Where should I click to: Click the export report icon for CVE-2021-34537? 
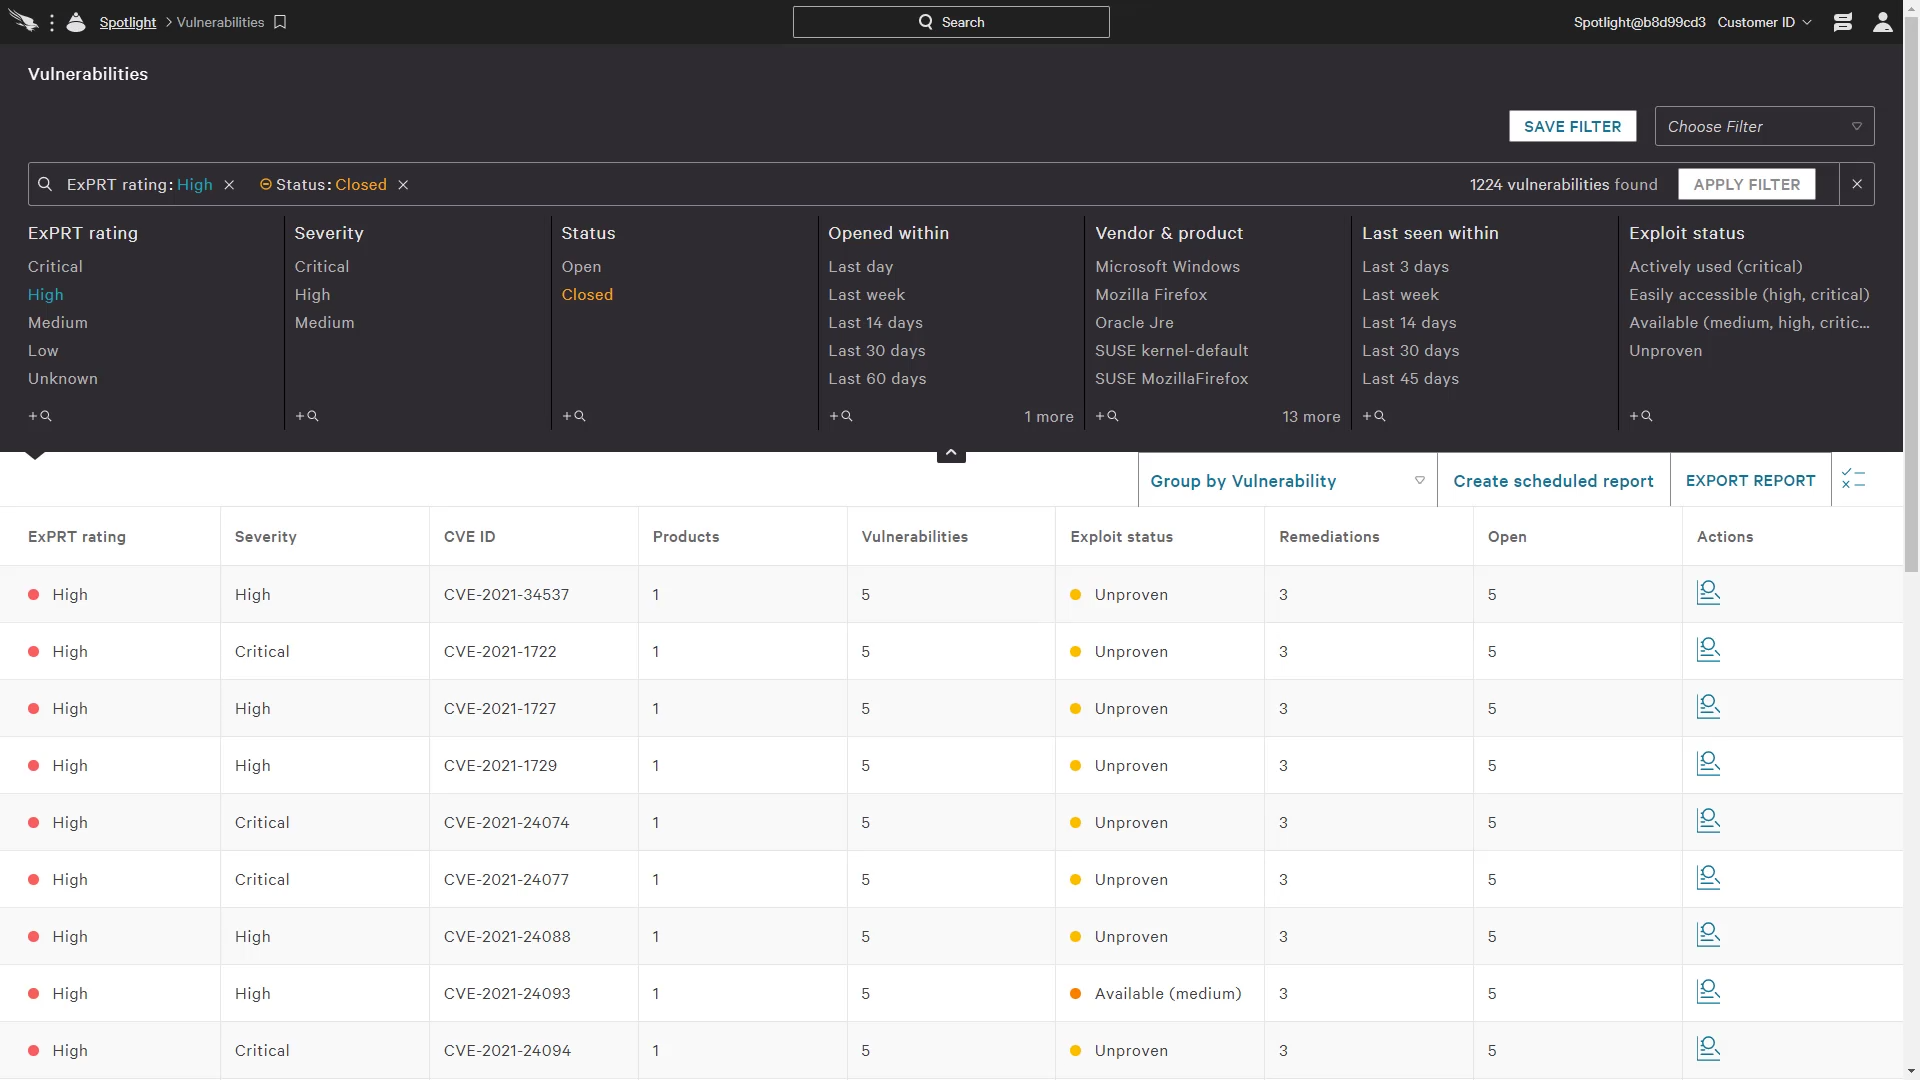pyautogui.click(x=1708, y=592)
